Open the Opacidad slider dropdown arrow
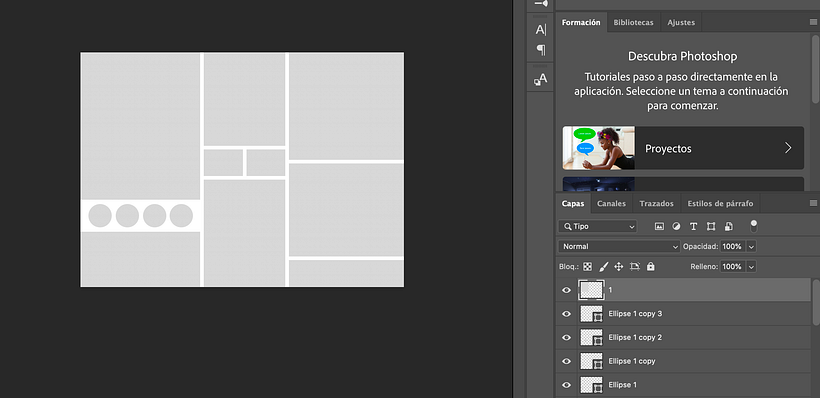Image resolution: width=820 pixels, height=398 pixels. (751, 246)
